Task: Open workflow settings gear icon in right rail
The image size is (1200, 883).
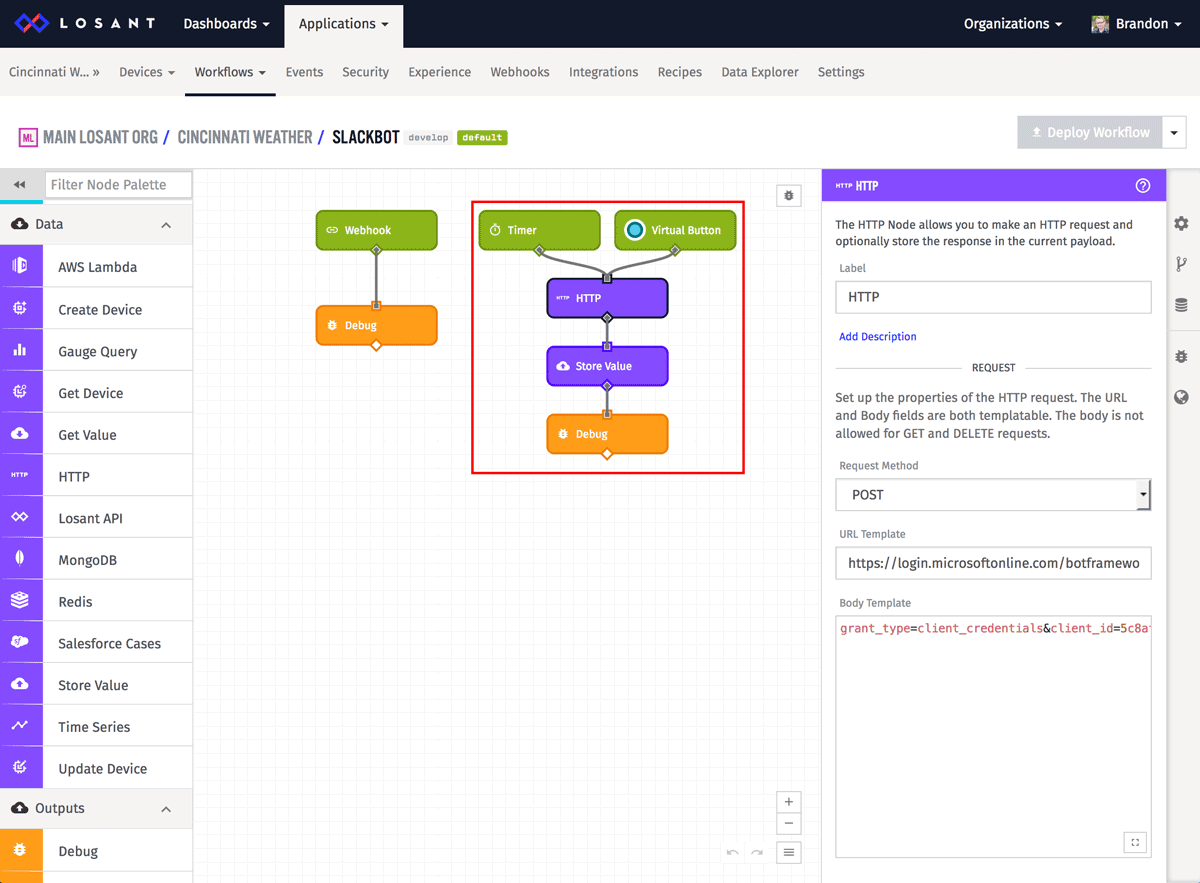Action: (1181, 224)
